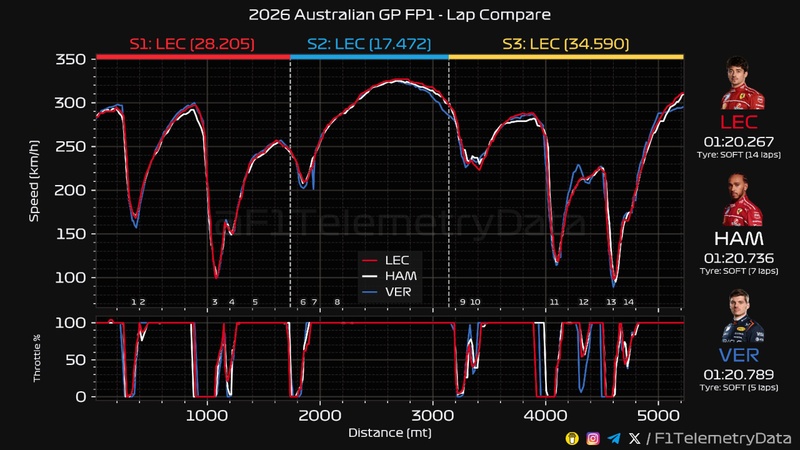Click the turn 12 corner marker
Viewport: 800px width, 450px height.
coord(584,302)
